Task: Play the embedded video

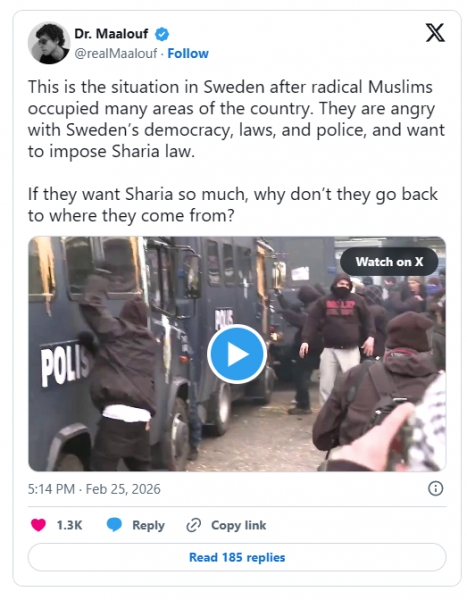Action: point(237,354)
